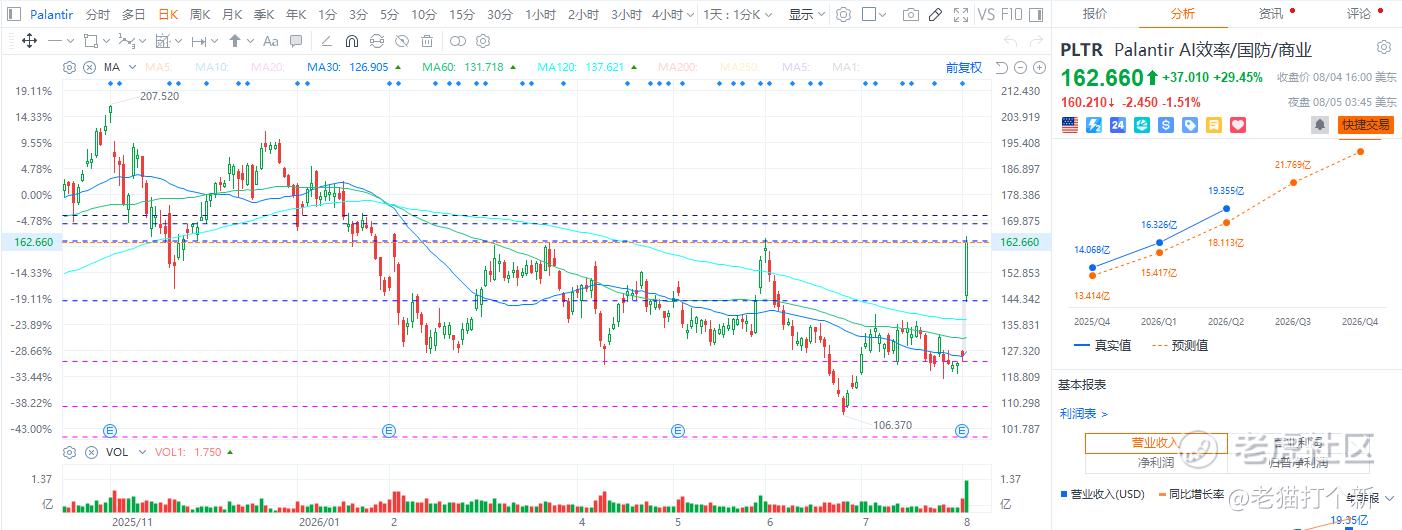Click the camera screenshot icon
Image resolution: width=1402 pixels, height=530 pixels.
[x=910, y=15]
